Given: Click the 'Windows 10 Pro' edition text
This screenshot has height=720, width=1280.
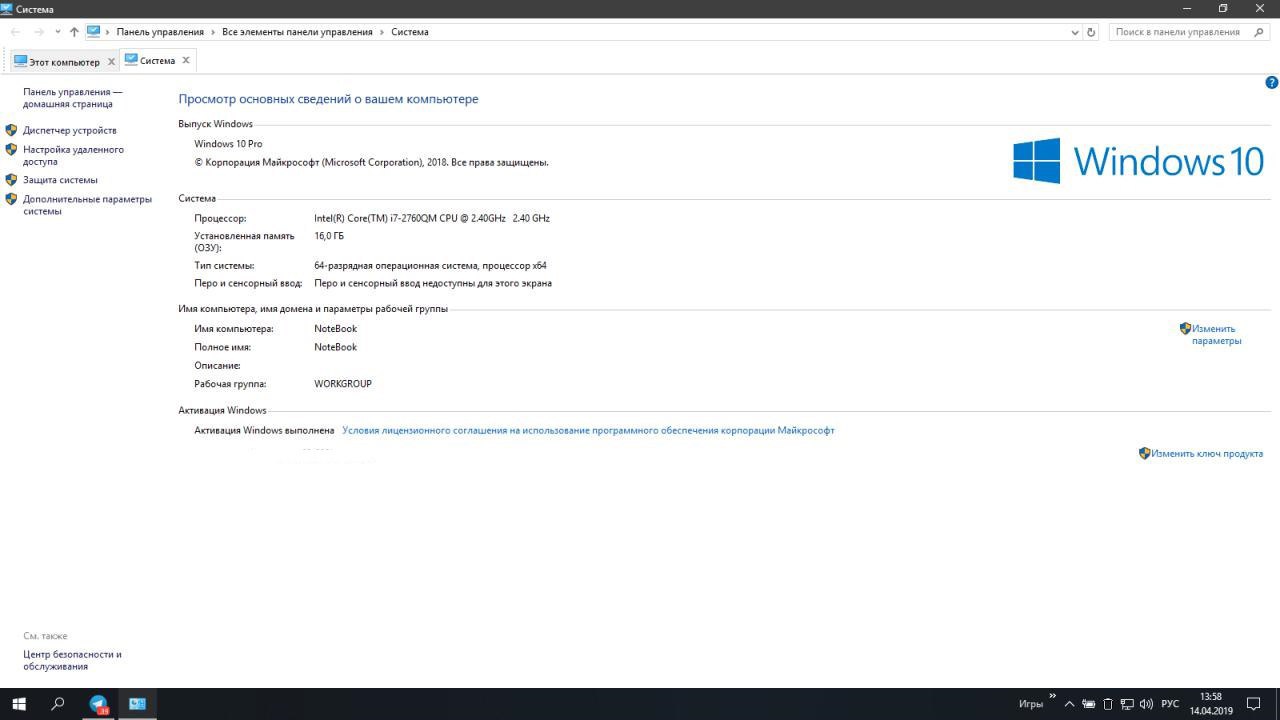Looking at the screenshot, I should 228,144.
